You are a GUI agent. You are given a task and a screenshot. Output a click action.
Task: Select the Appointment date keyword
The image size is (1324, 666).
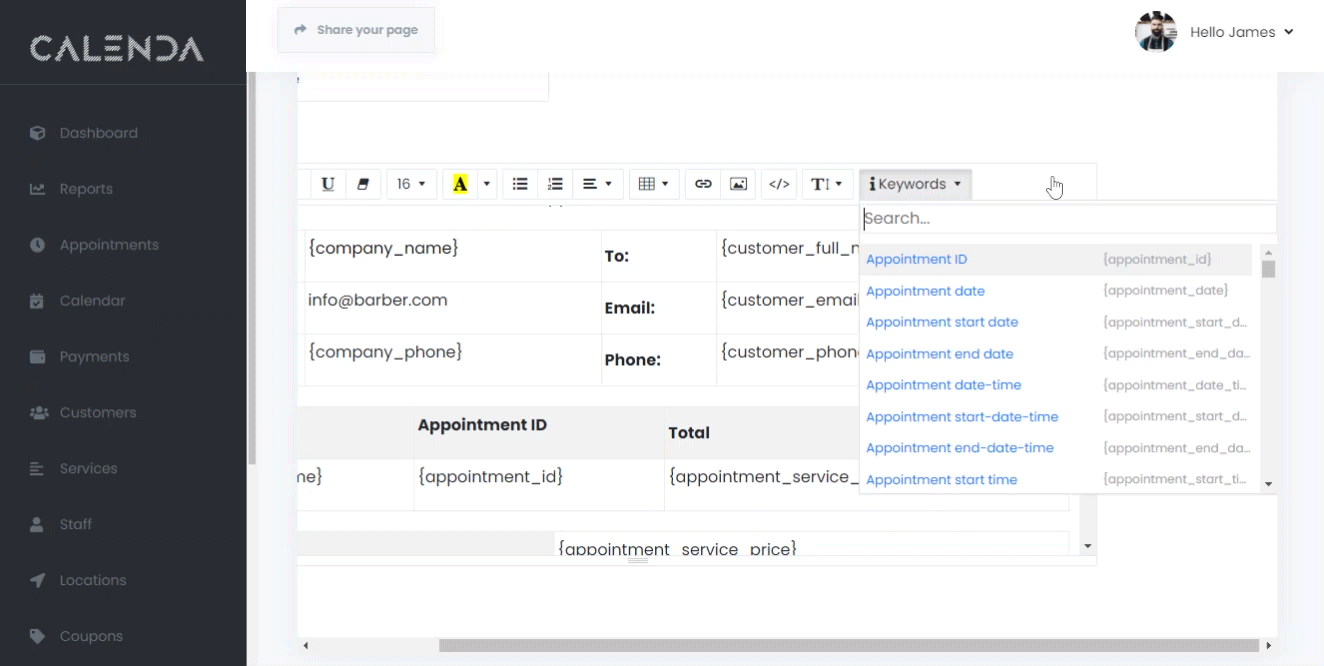click(925, 291)
